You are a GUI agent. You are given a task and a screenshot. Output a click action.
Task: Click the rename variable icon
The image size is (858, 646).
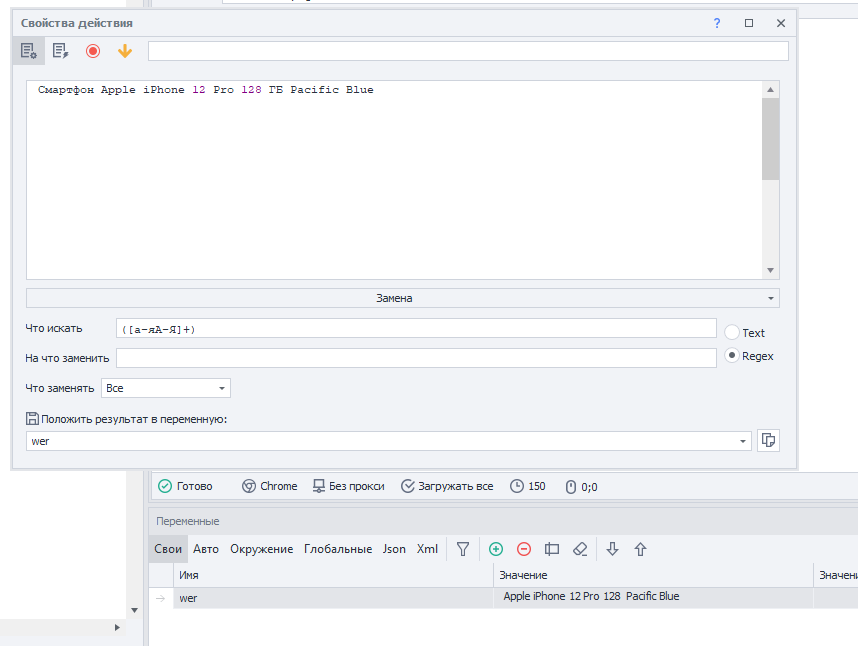552,549
